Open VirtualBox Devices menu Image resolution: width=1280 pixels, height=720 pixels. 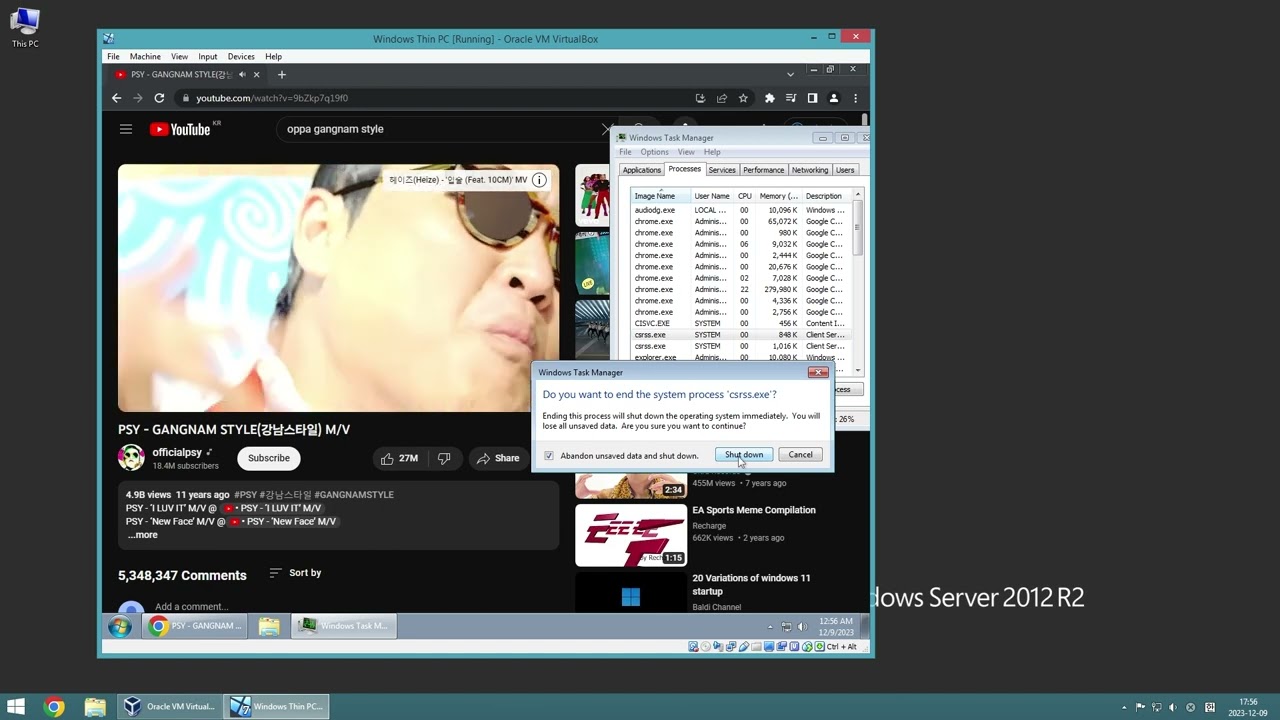[241, 57]
